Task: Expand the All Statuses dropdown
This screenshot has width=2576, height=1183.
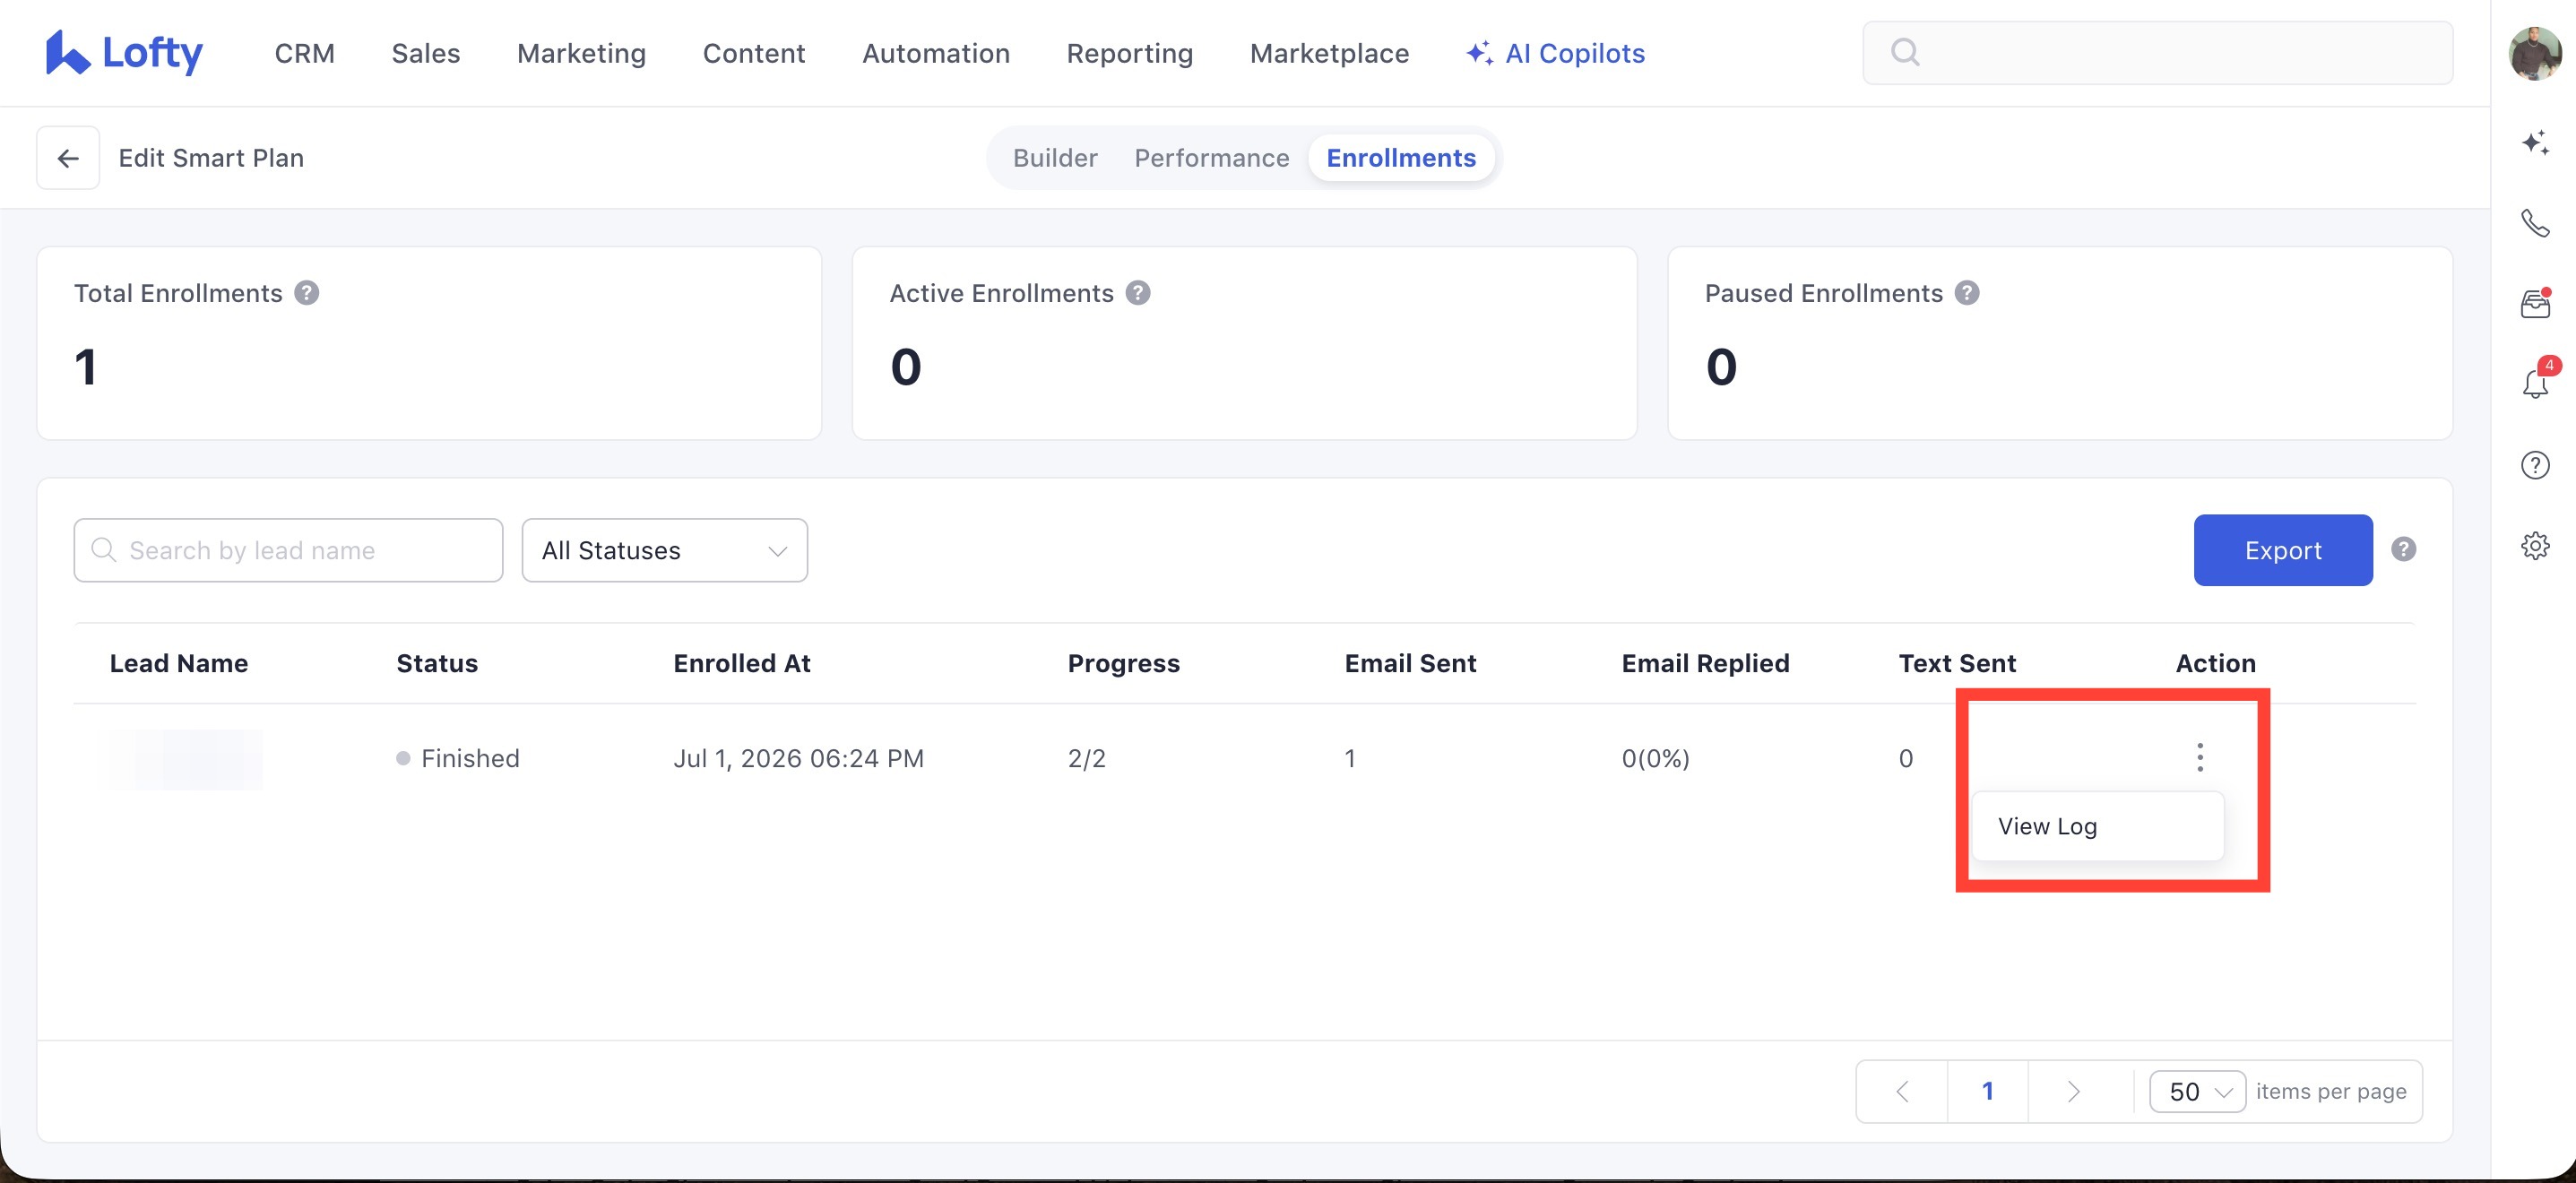Action: [x=664, y=550]
